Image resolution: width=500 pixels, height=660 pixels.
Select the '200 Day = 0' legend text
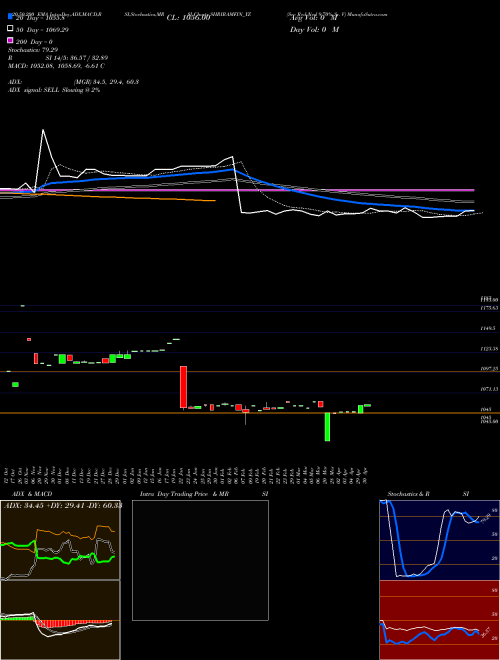pyautogui.click(x=34, y=42)
